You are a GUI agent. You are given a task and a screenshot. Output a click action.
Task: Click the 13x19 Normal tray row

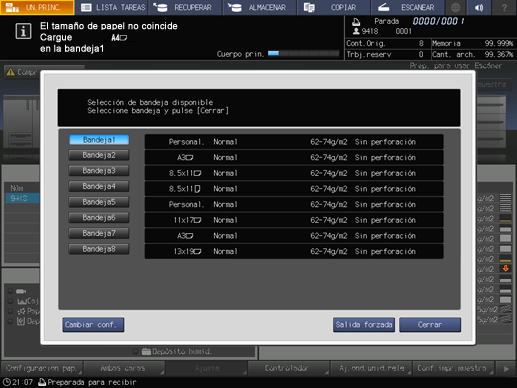coord(294,251)
